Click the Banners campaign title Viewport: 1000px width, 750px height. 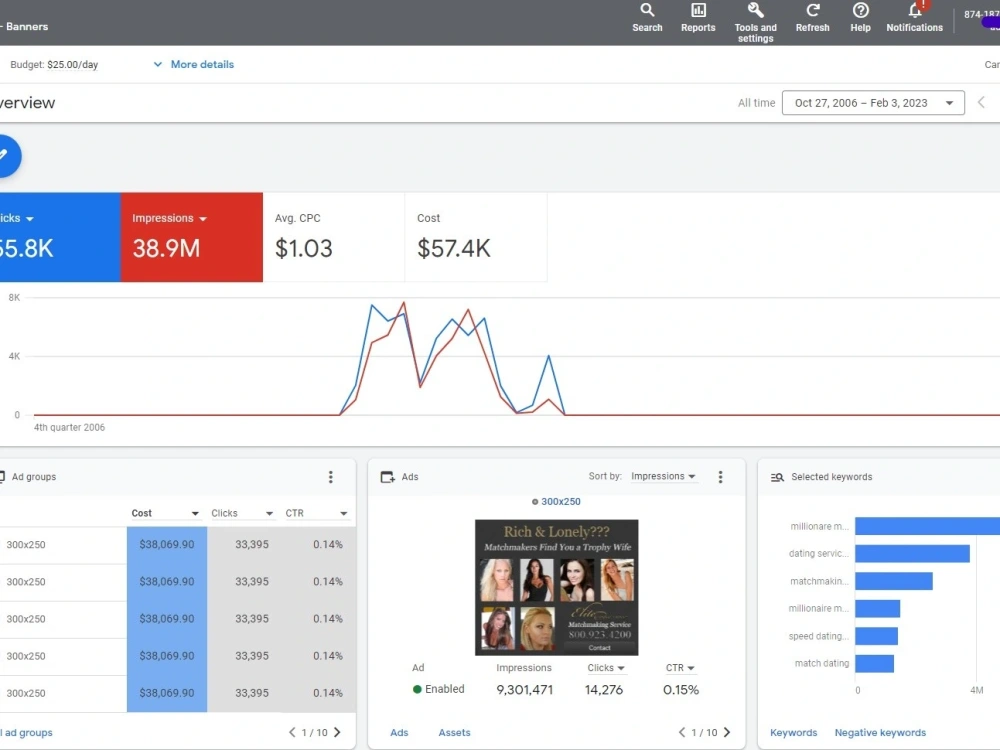26,27
